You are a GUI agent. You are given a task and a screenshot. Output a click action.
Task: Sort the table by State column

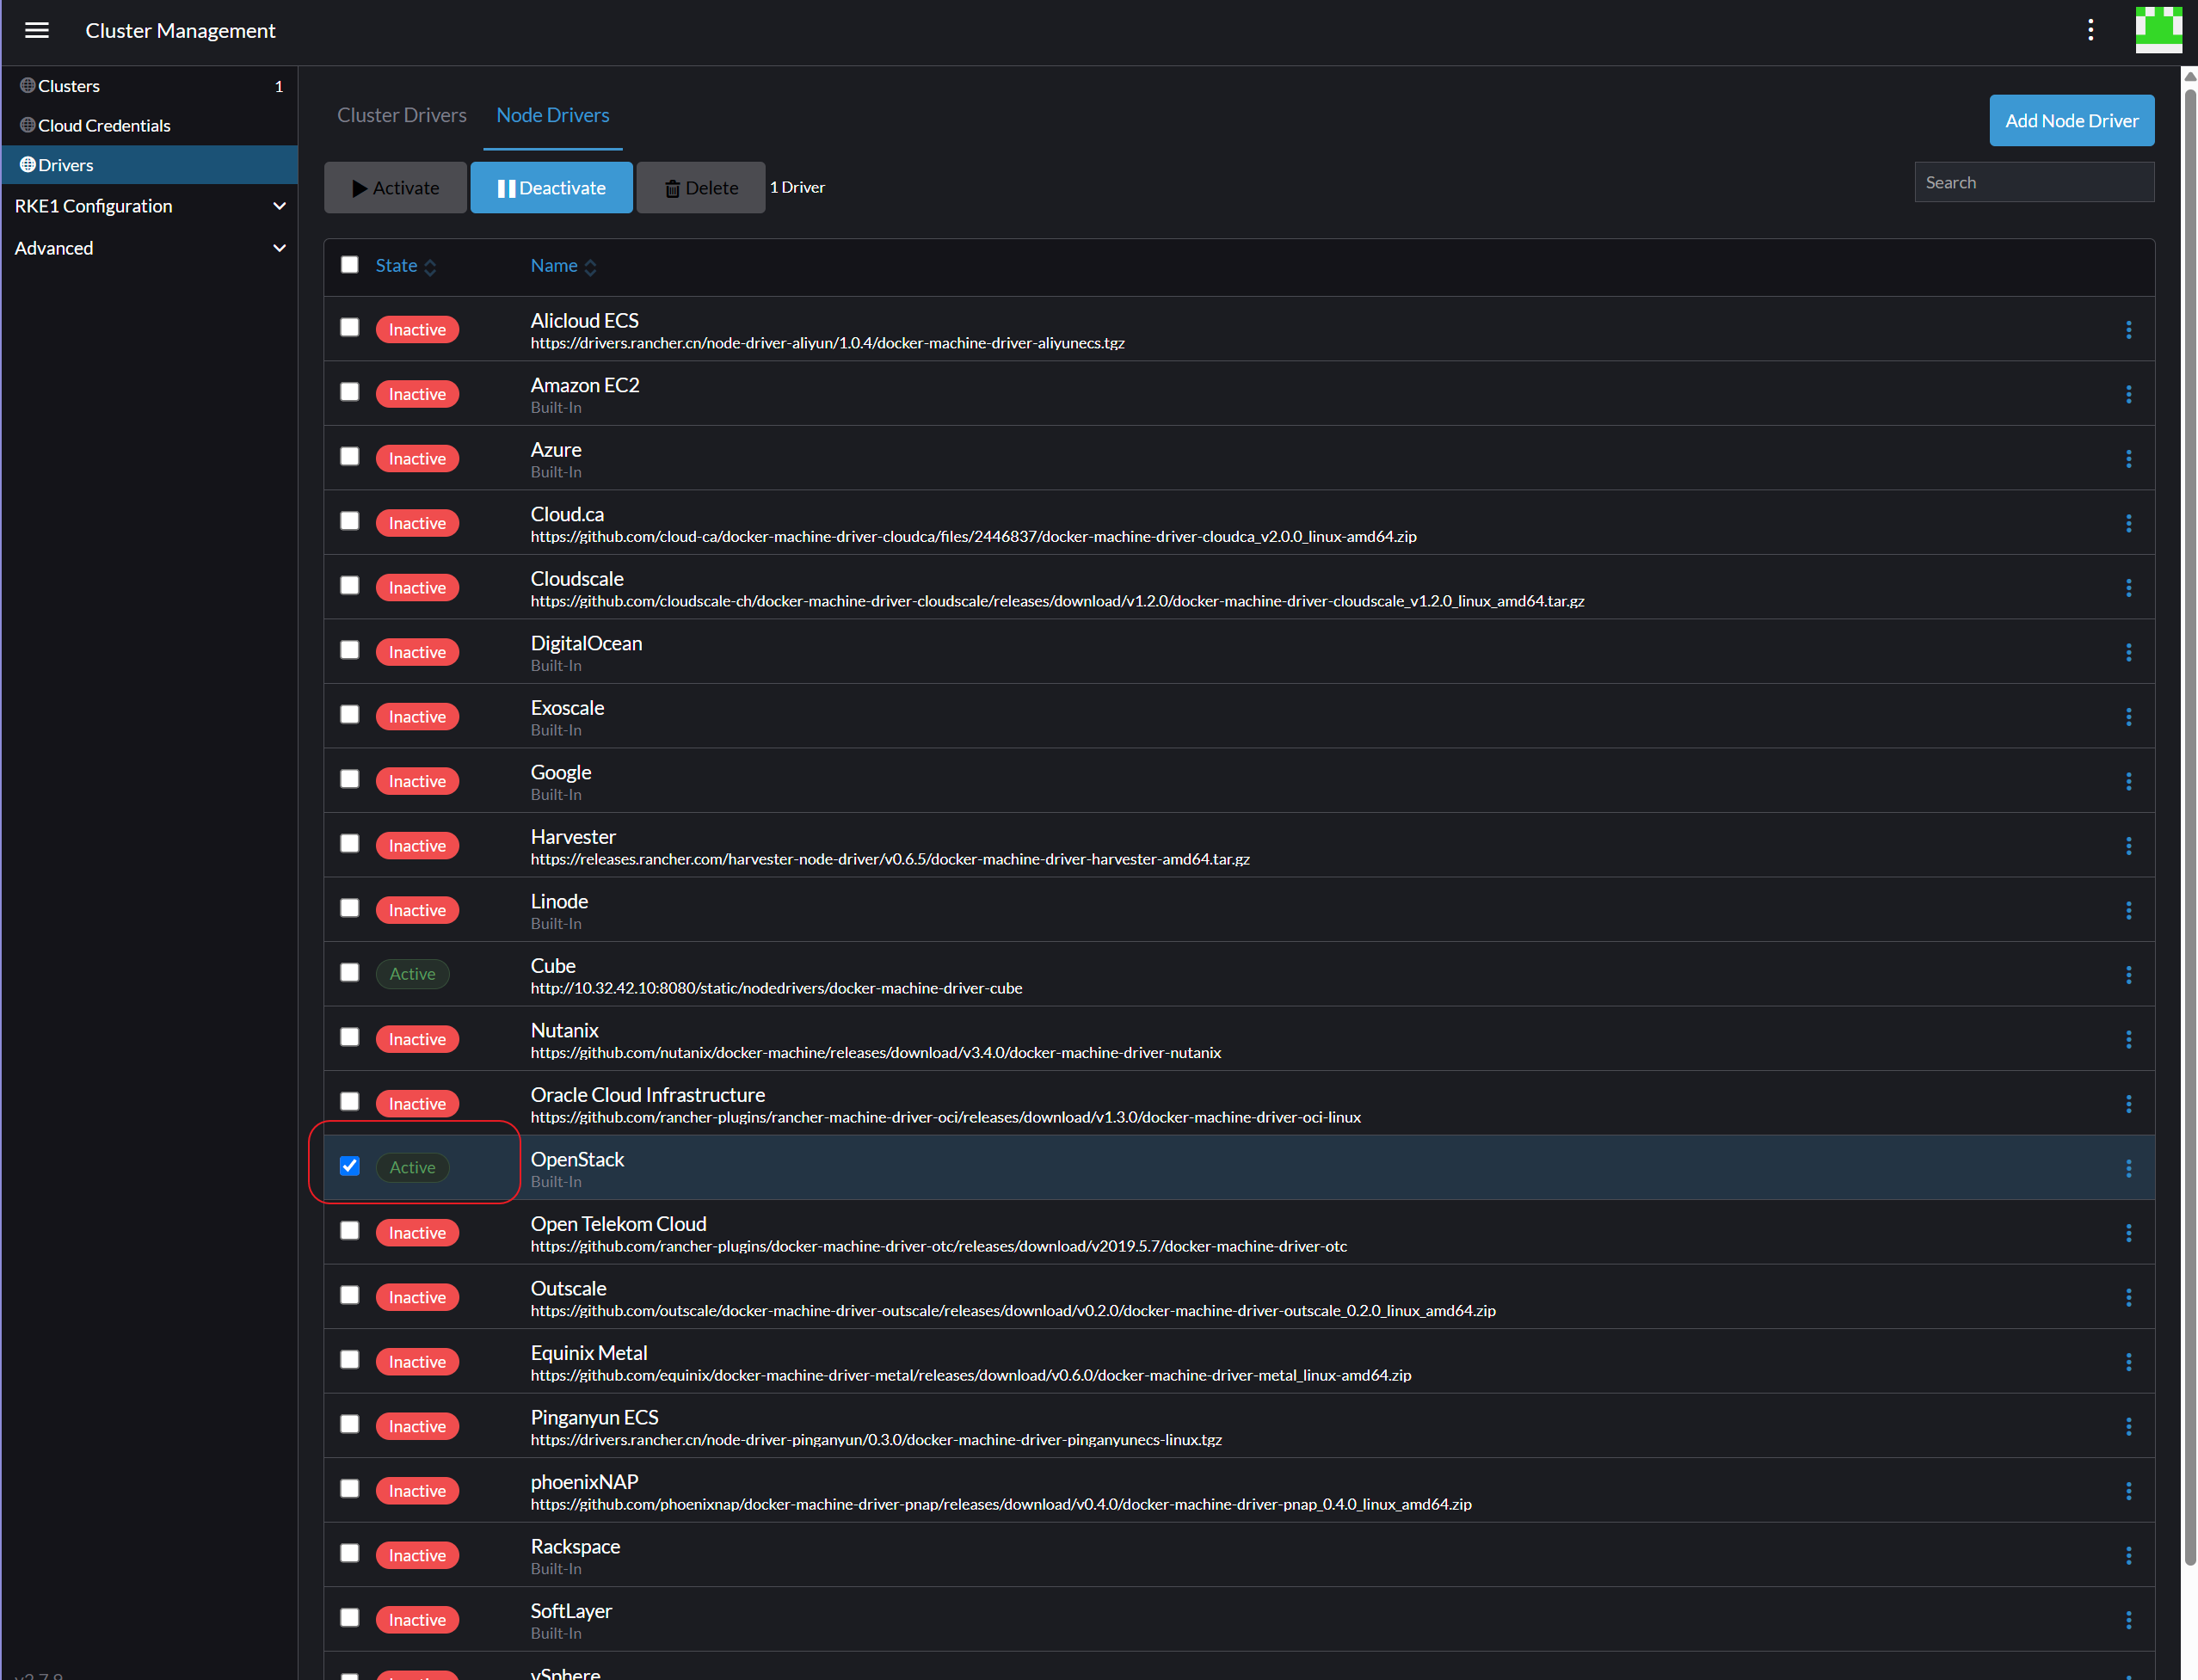coord(405,266)
